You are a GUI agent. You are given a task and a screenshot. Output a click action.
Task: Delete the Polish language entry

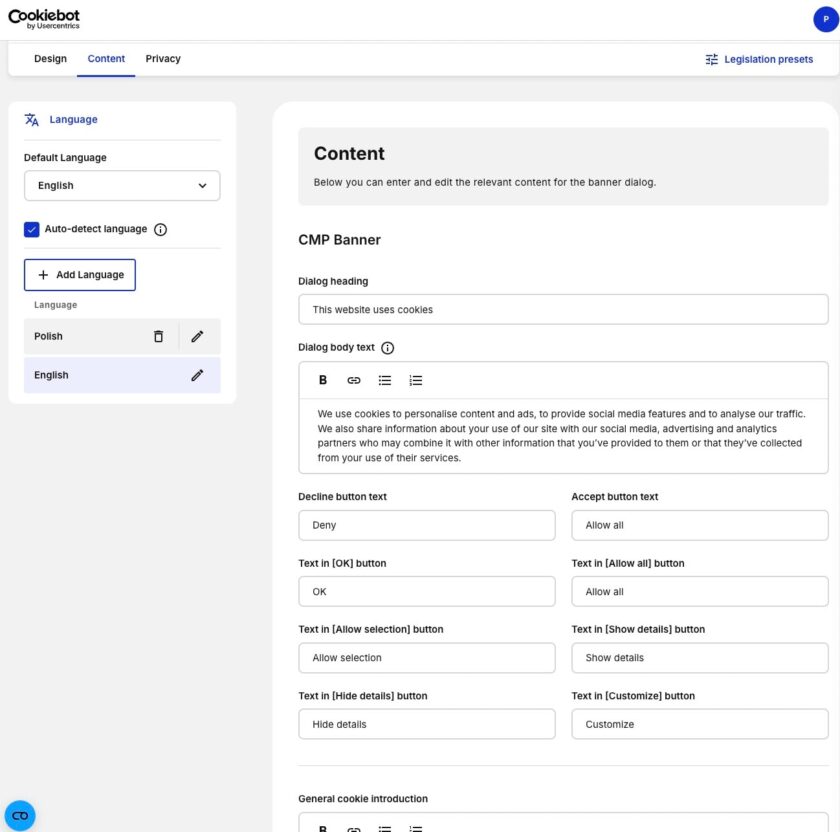click(x=158, y=336)
